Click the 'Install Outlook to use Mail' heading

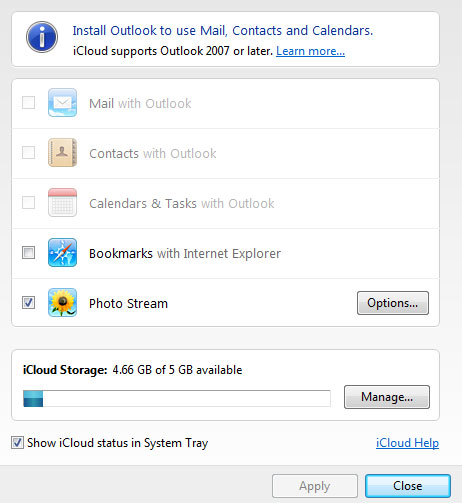coord(223,31)
